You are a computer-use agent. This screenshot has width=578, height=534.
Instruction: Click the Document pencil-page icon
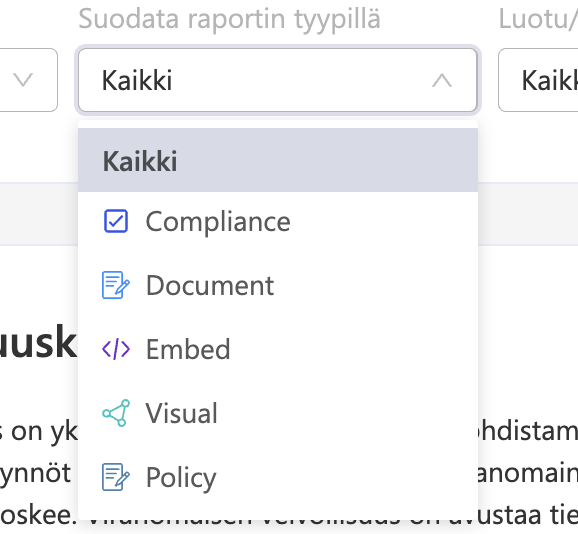click(116, 285)
